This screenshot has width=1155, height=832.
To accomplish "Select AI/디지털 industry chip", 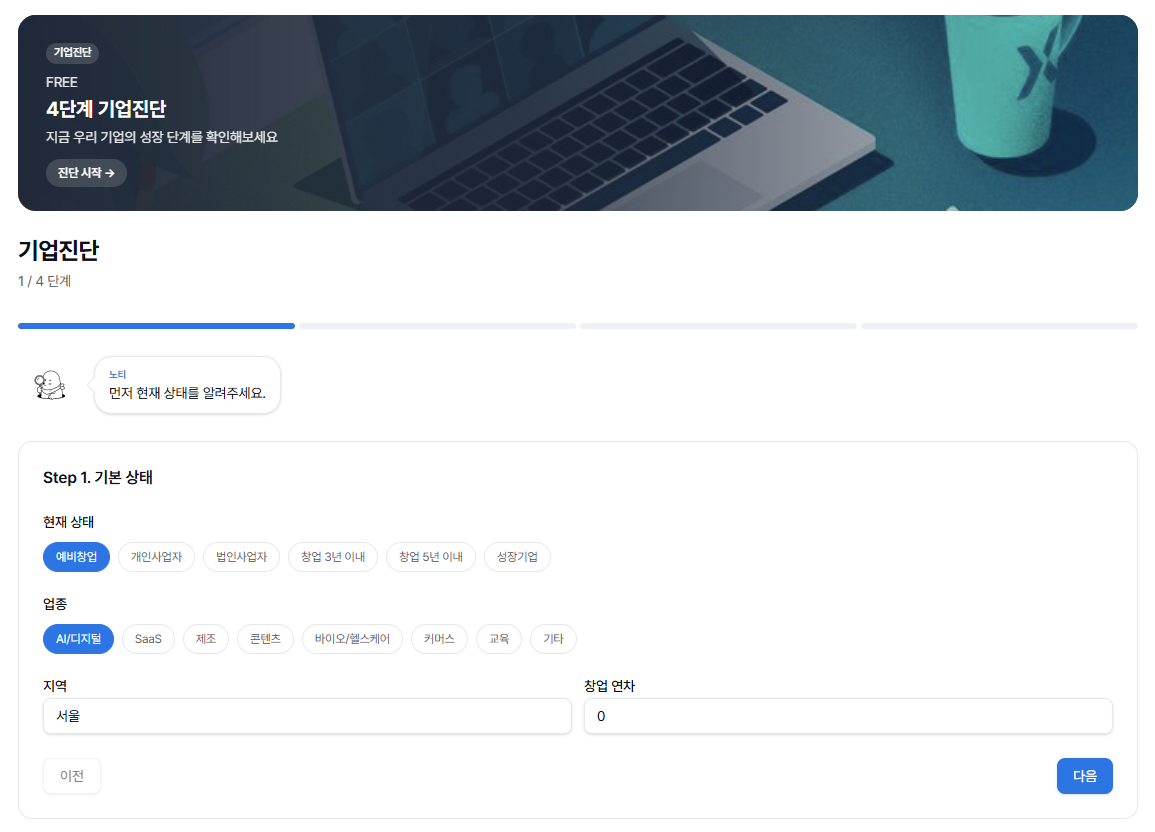I will 79,638.
